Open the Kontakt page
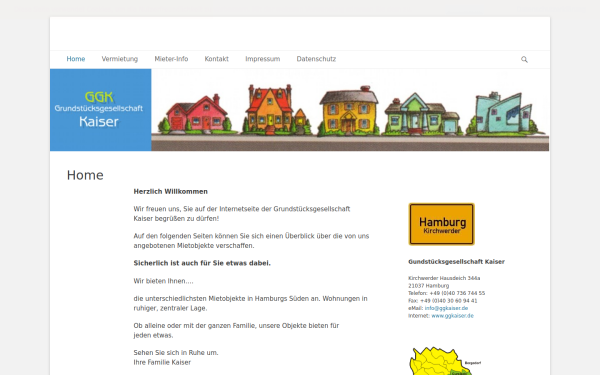 (x=217, y=59)
